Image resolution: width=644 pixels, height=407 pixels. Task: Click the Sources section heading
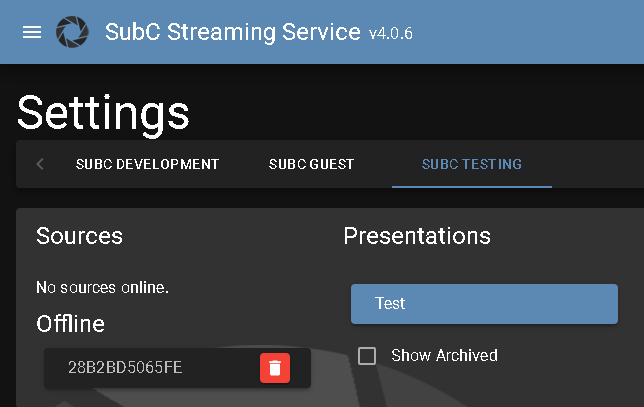click(79, 236)
